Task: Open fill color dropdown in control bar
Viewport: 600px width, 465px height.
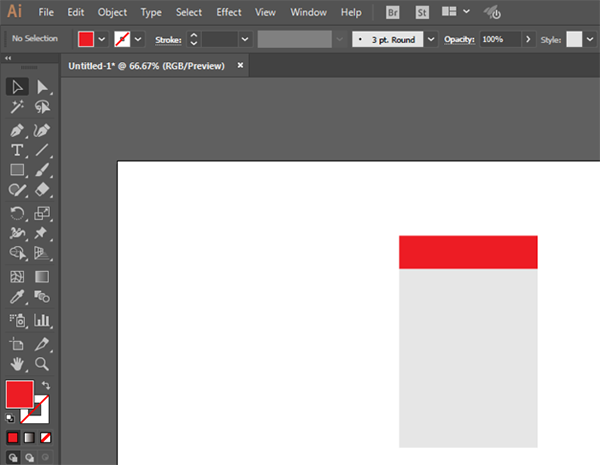Action: coord(102,39)
